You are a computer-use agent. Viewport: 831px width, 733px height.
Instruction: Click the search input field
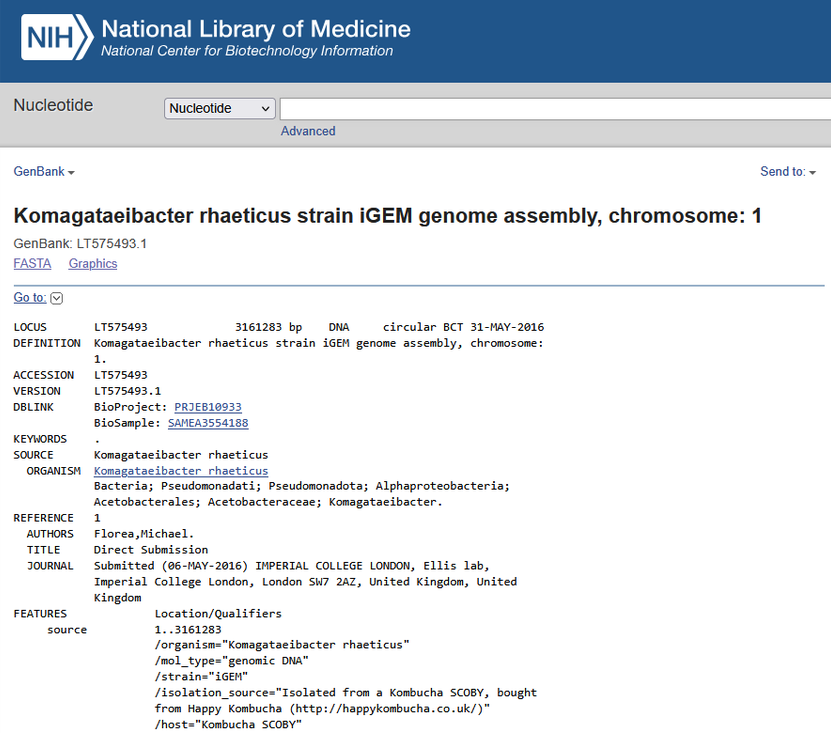click(555, 109)
